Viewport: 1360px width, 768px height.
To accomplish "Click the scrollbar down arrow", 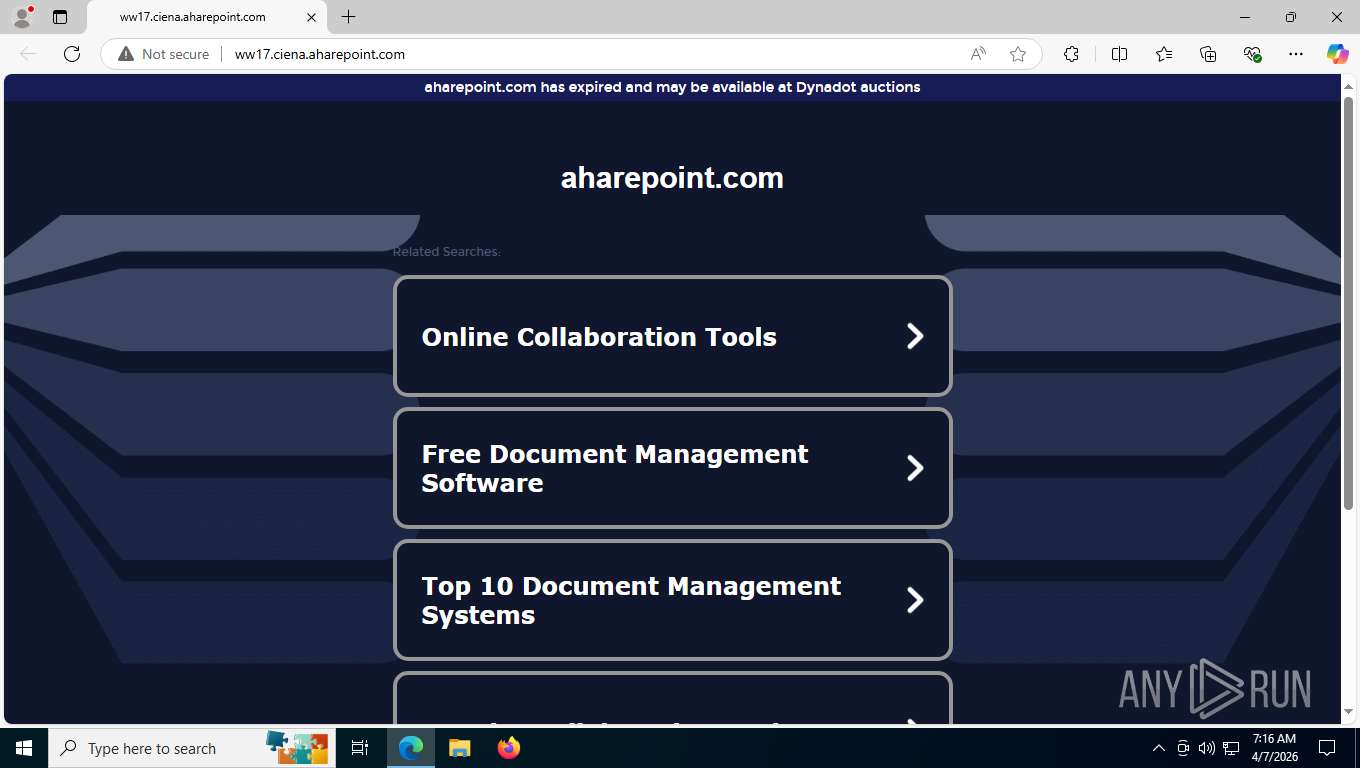I will [x=1348, y=712].
